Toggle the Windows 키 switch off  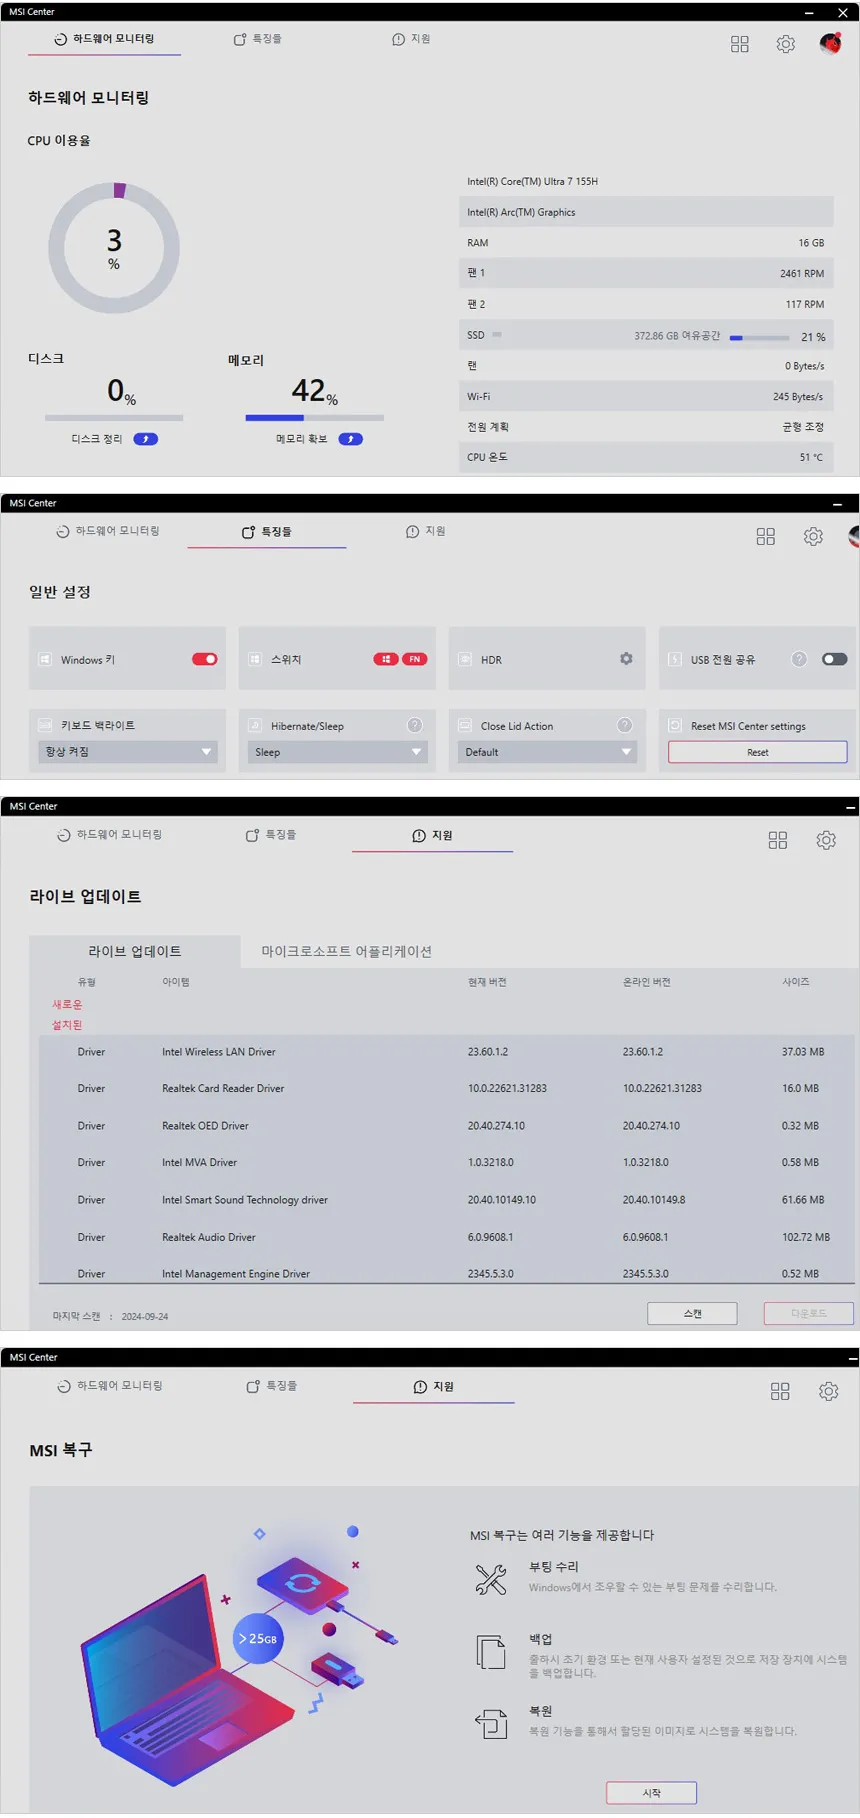pyautogui.click(x=205, y=659)
